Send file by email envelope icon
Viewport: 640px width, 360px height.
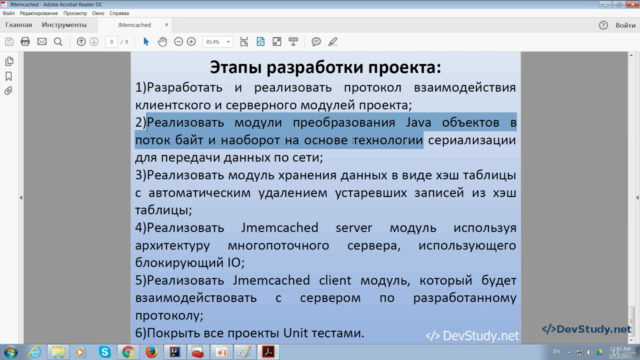coord(42,42)
